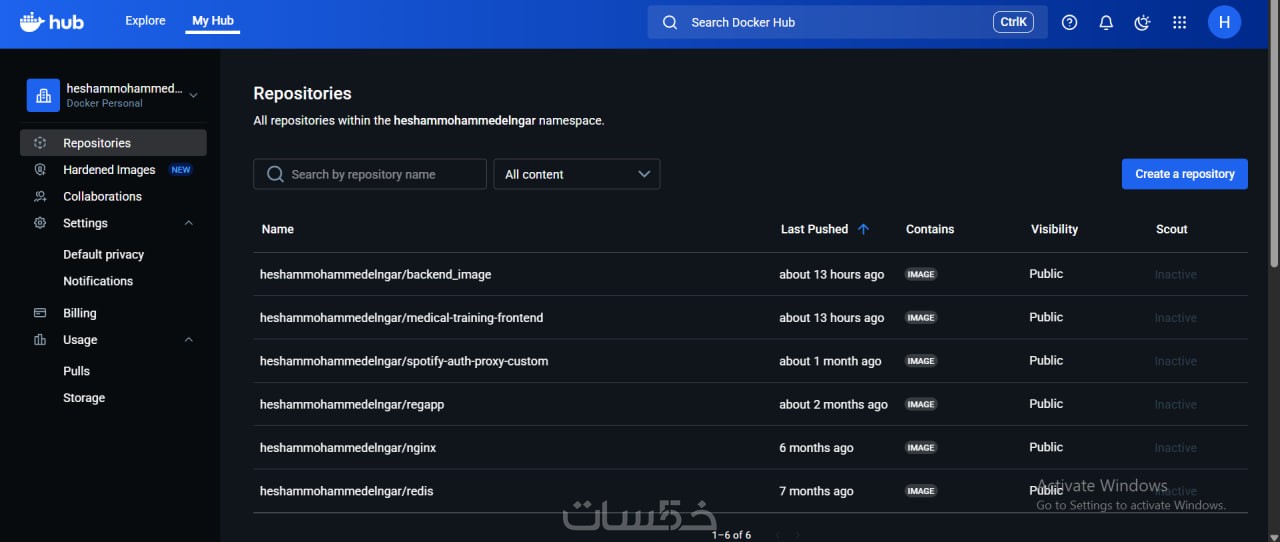Open the regapp repository link
This screenshot has width=1280, height=542.
[x=352, y=404]
